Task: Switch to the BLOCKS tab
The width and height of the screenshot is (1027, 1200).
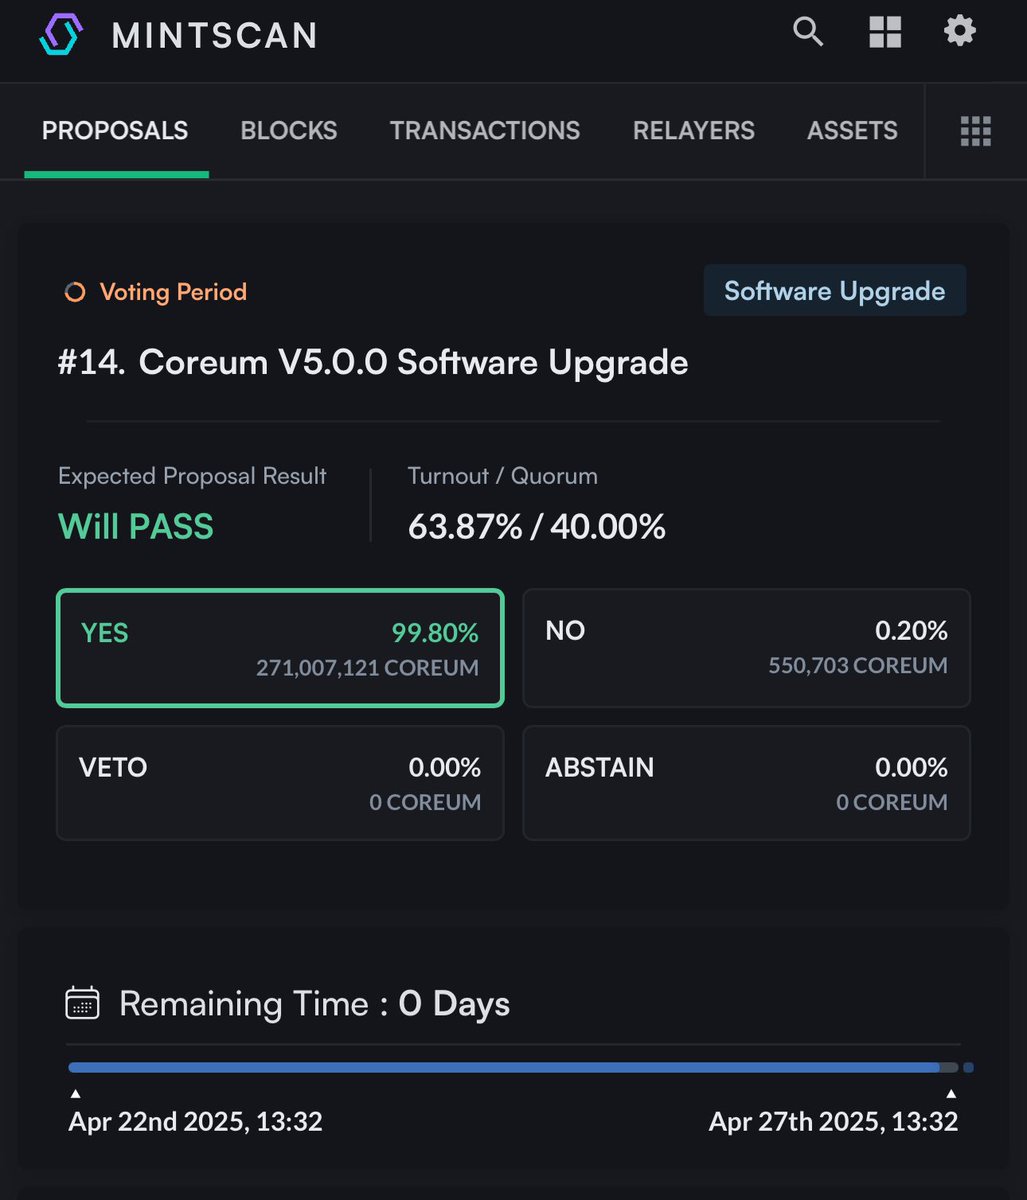Action: coord(289,131)
